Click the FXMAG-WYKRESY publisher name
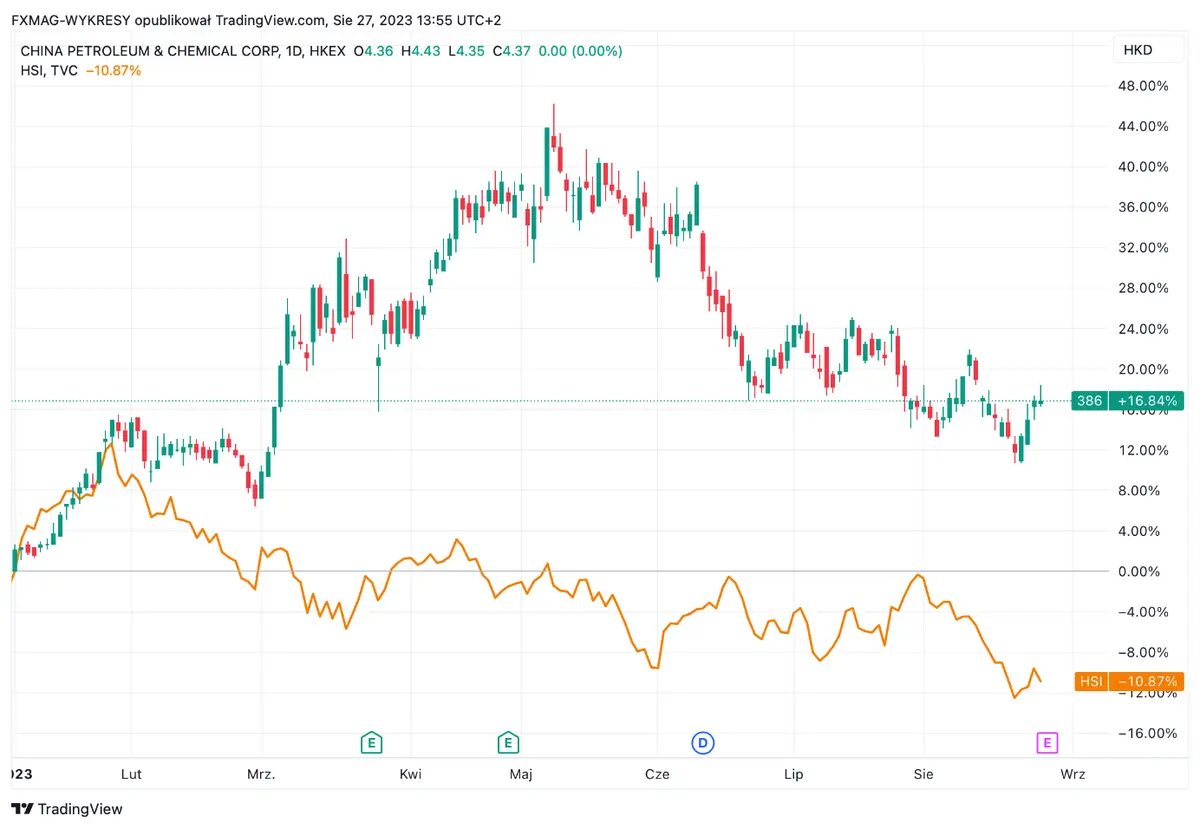Screen dimensions: 1200x829 coord(72,19)
